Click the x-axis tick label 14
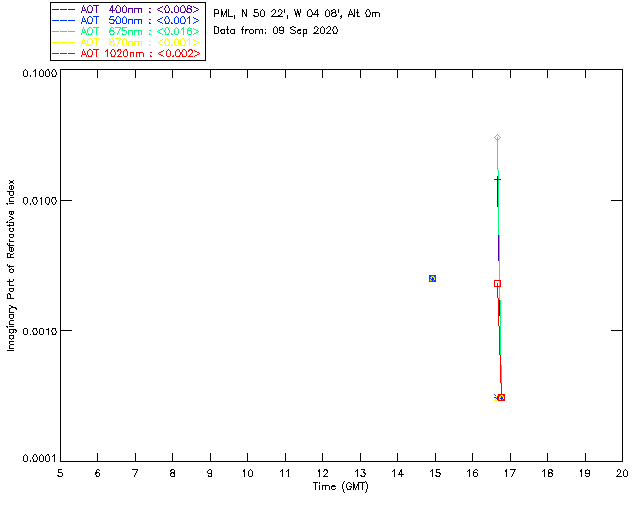The image size is (640, 512). click(x=398, y=473)
